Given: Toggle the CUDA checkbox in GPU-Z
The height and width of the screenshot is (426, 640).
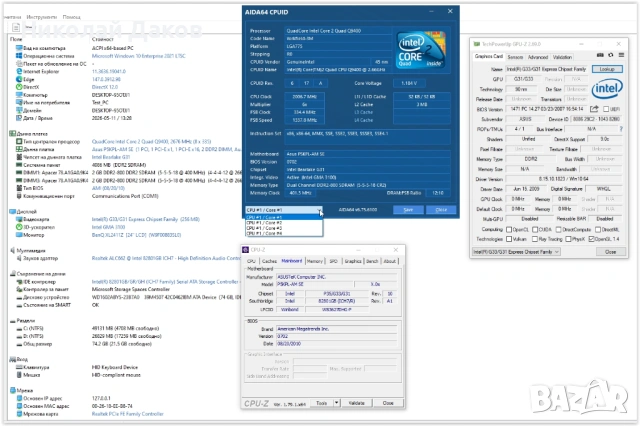Looking at the screenshot, I should pyautogui.click(x=535, y=230).
